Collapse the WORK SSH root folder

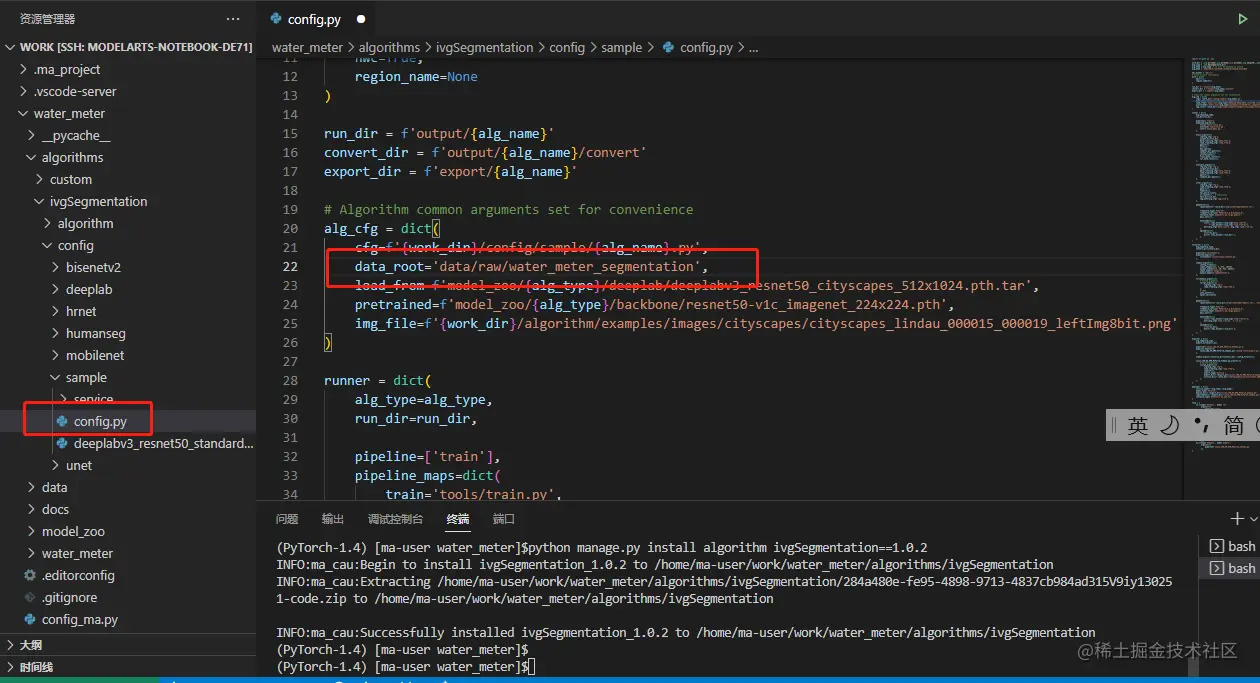(11, 47)
